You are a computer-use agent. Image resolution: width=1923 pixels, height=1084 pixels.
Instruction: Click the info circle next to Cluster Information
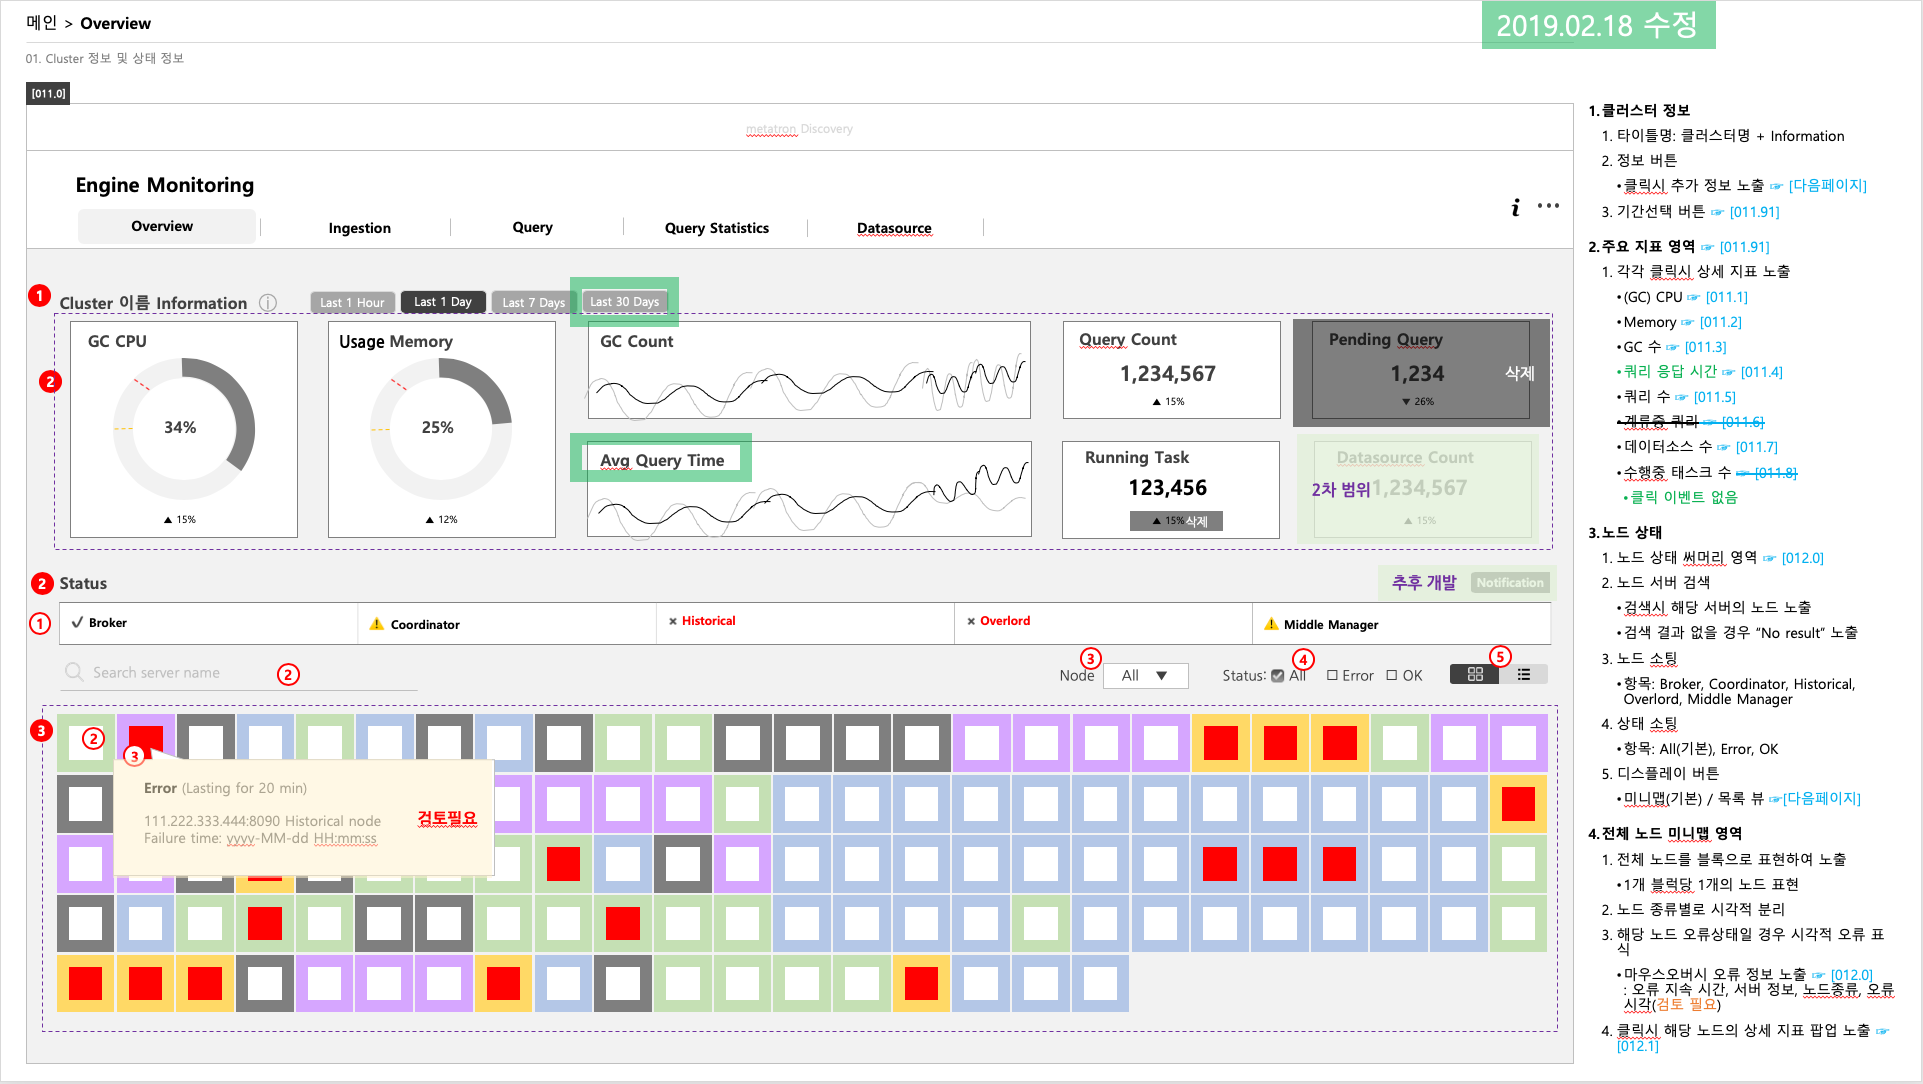coord(268,302)
